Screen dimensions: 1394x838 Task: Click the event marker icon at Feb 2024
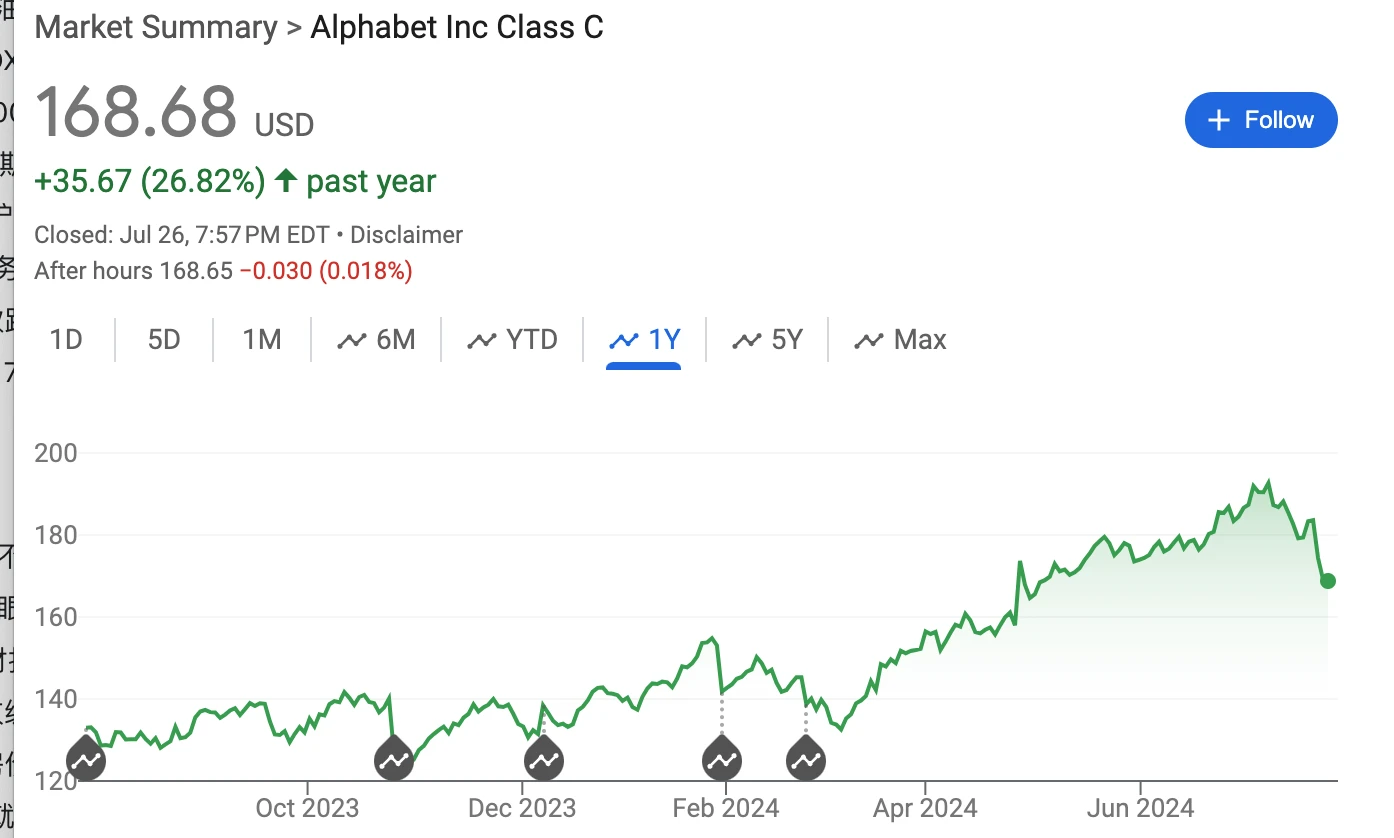(x=722, y=761)
